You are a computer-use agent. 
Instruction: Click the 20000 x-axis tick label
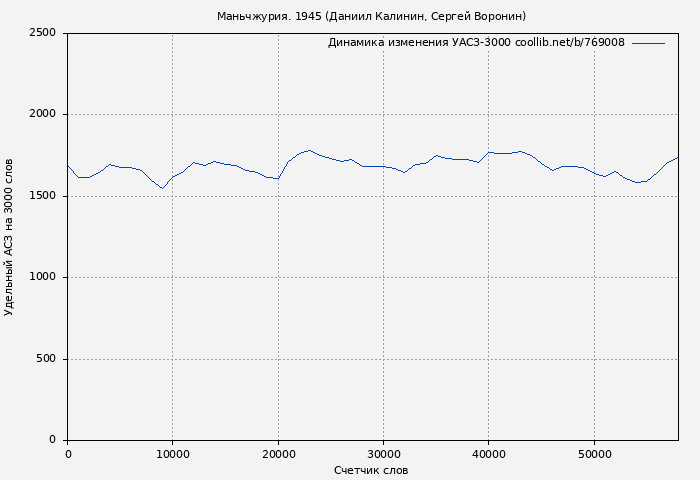point(278,454)
